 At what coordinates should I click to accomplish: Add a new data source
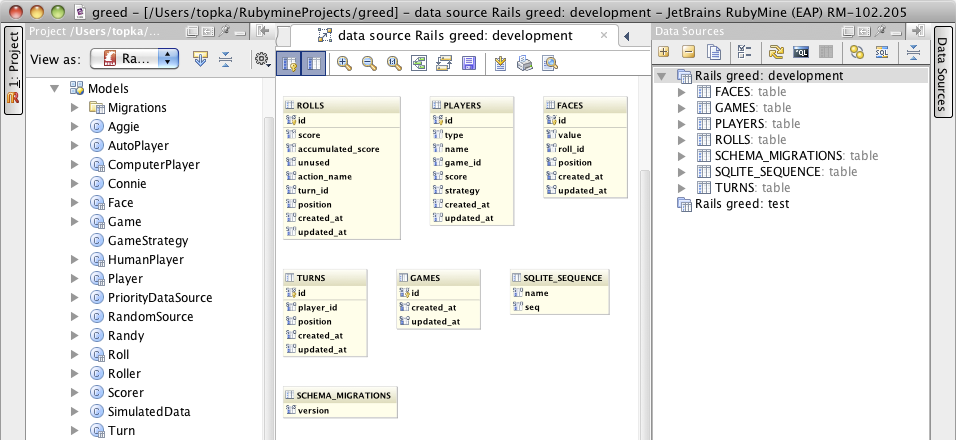(663, 52)
